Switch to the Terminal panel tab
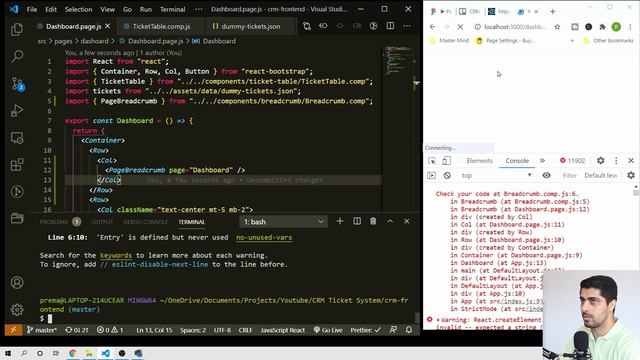Screen dimensions: 640x360 coord(191,222)
